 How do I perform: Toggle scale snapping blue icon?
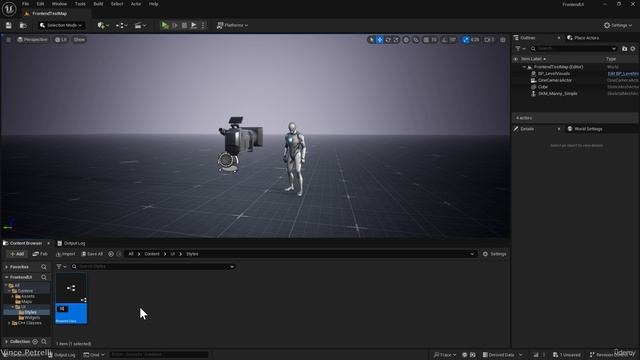(466, 40)
